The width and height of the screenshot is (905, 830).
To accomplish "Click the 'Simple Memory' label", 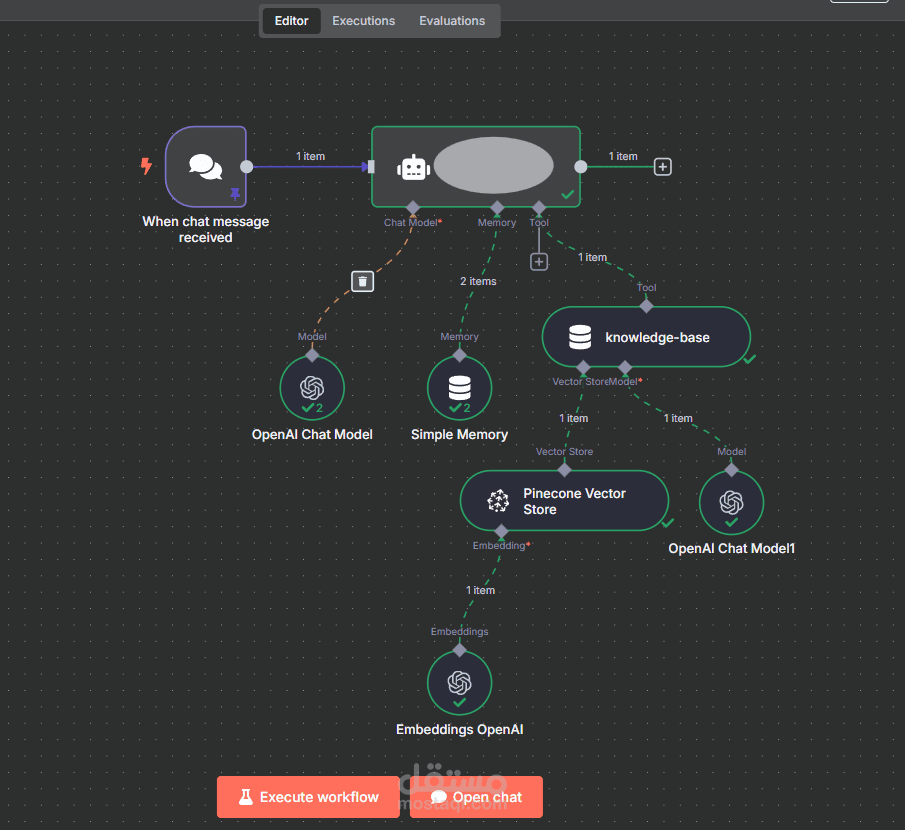I will point(459,434).
